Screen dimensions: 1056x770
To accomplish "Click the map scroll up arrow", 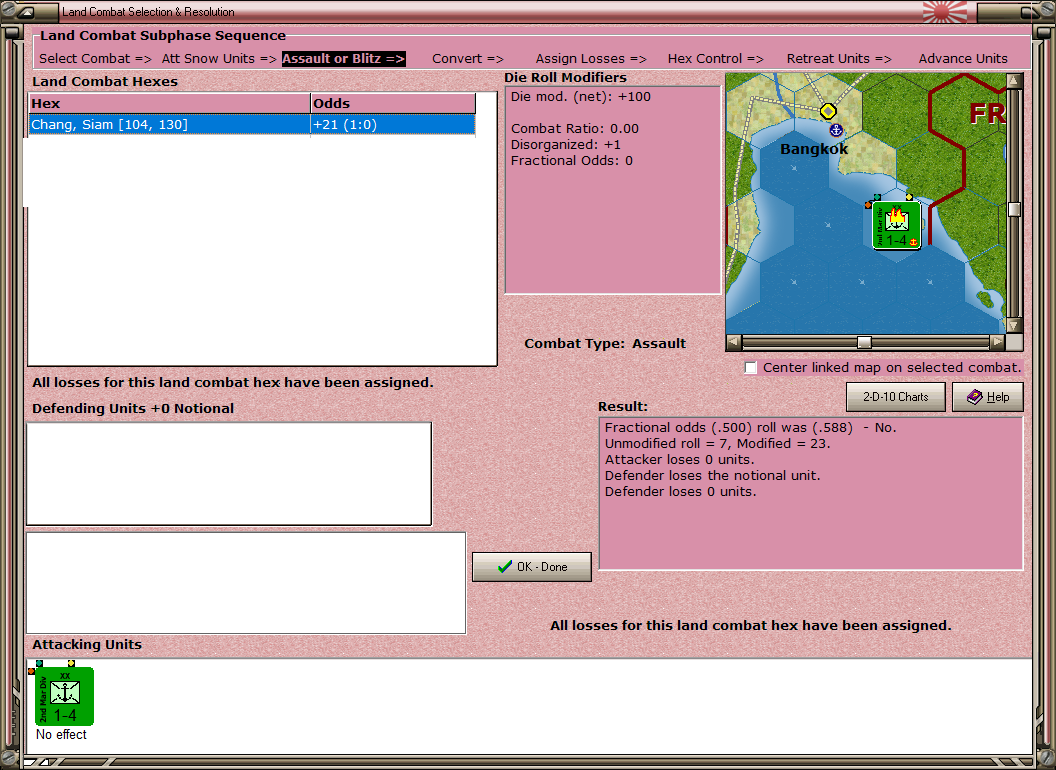I will pyautogui.click(x=1014, y=81).
